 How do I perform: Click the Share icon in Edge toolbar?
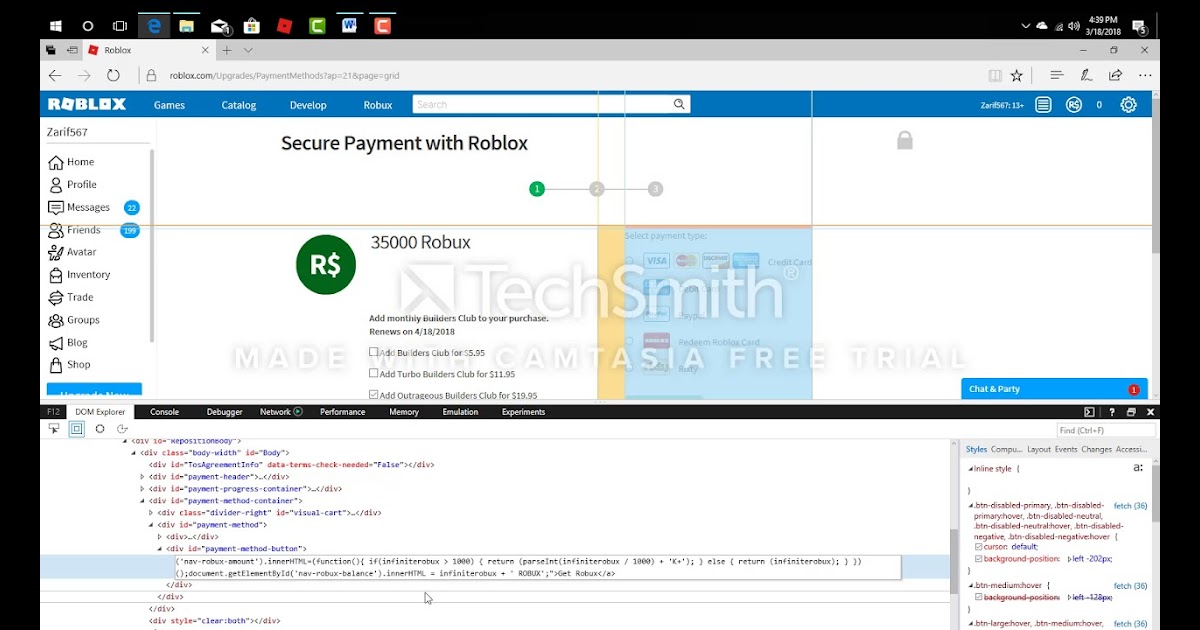(x=1115, y=75)
